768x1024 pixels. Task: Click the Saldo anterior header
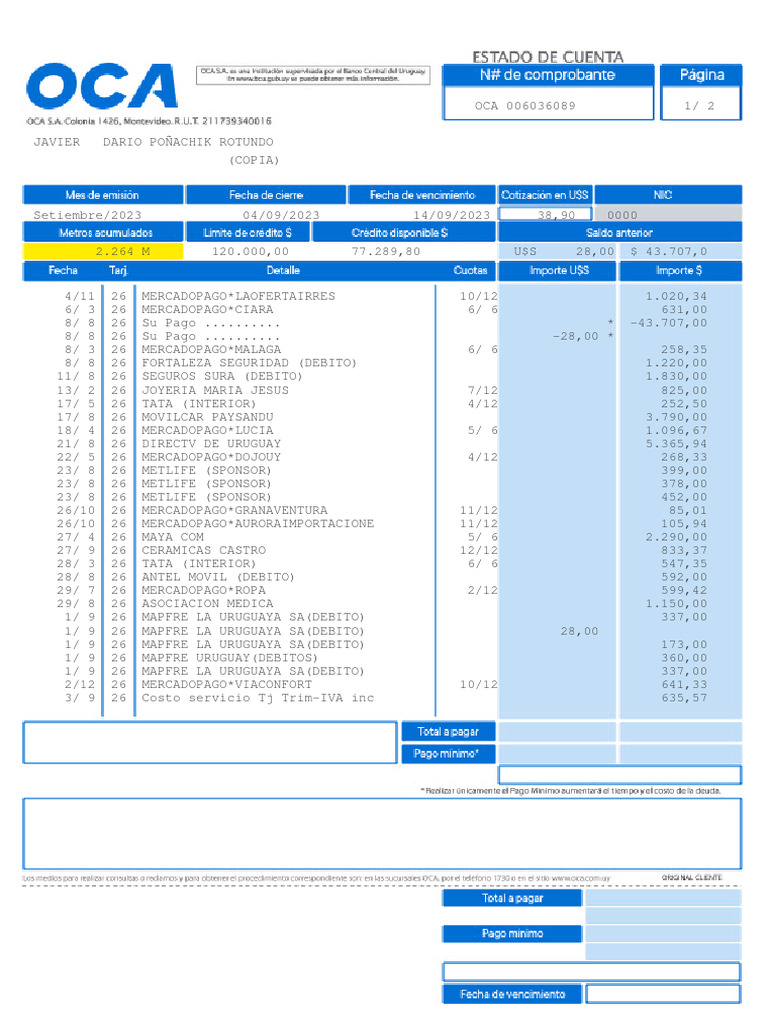(x=620, y=232)
